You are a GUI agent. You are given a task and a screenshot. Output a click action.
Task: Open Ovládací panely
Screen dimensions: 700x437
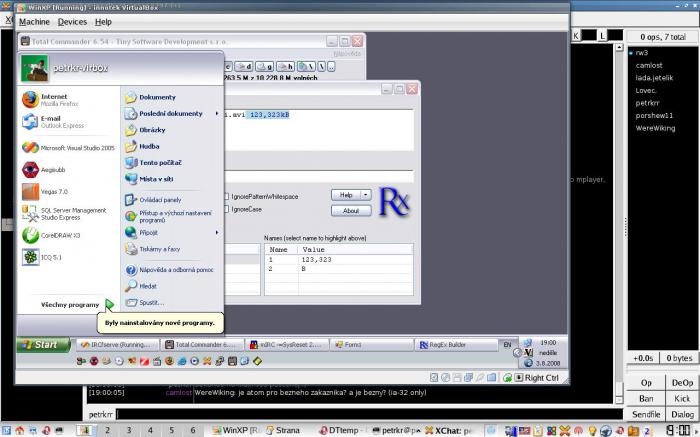tap(153, 200)
